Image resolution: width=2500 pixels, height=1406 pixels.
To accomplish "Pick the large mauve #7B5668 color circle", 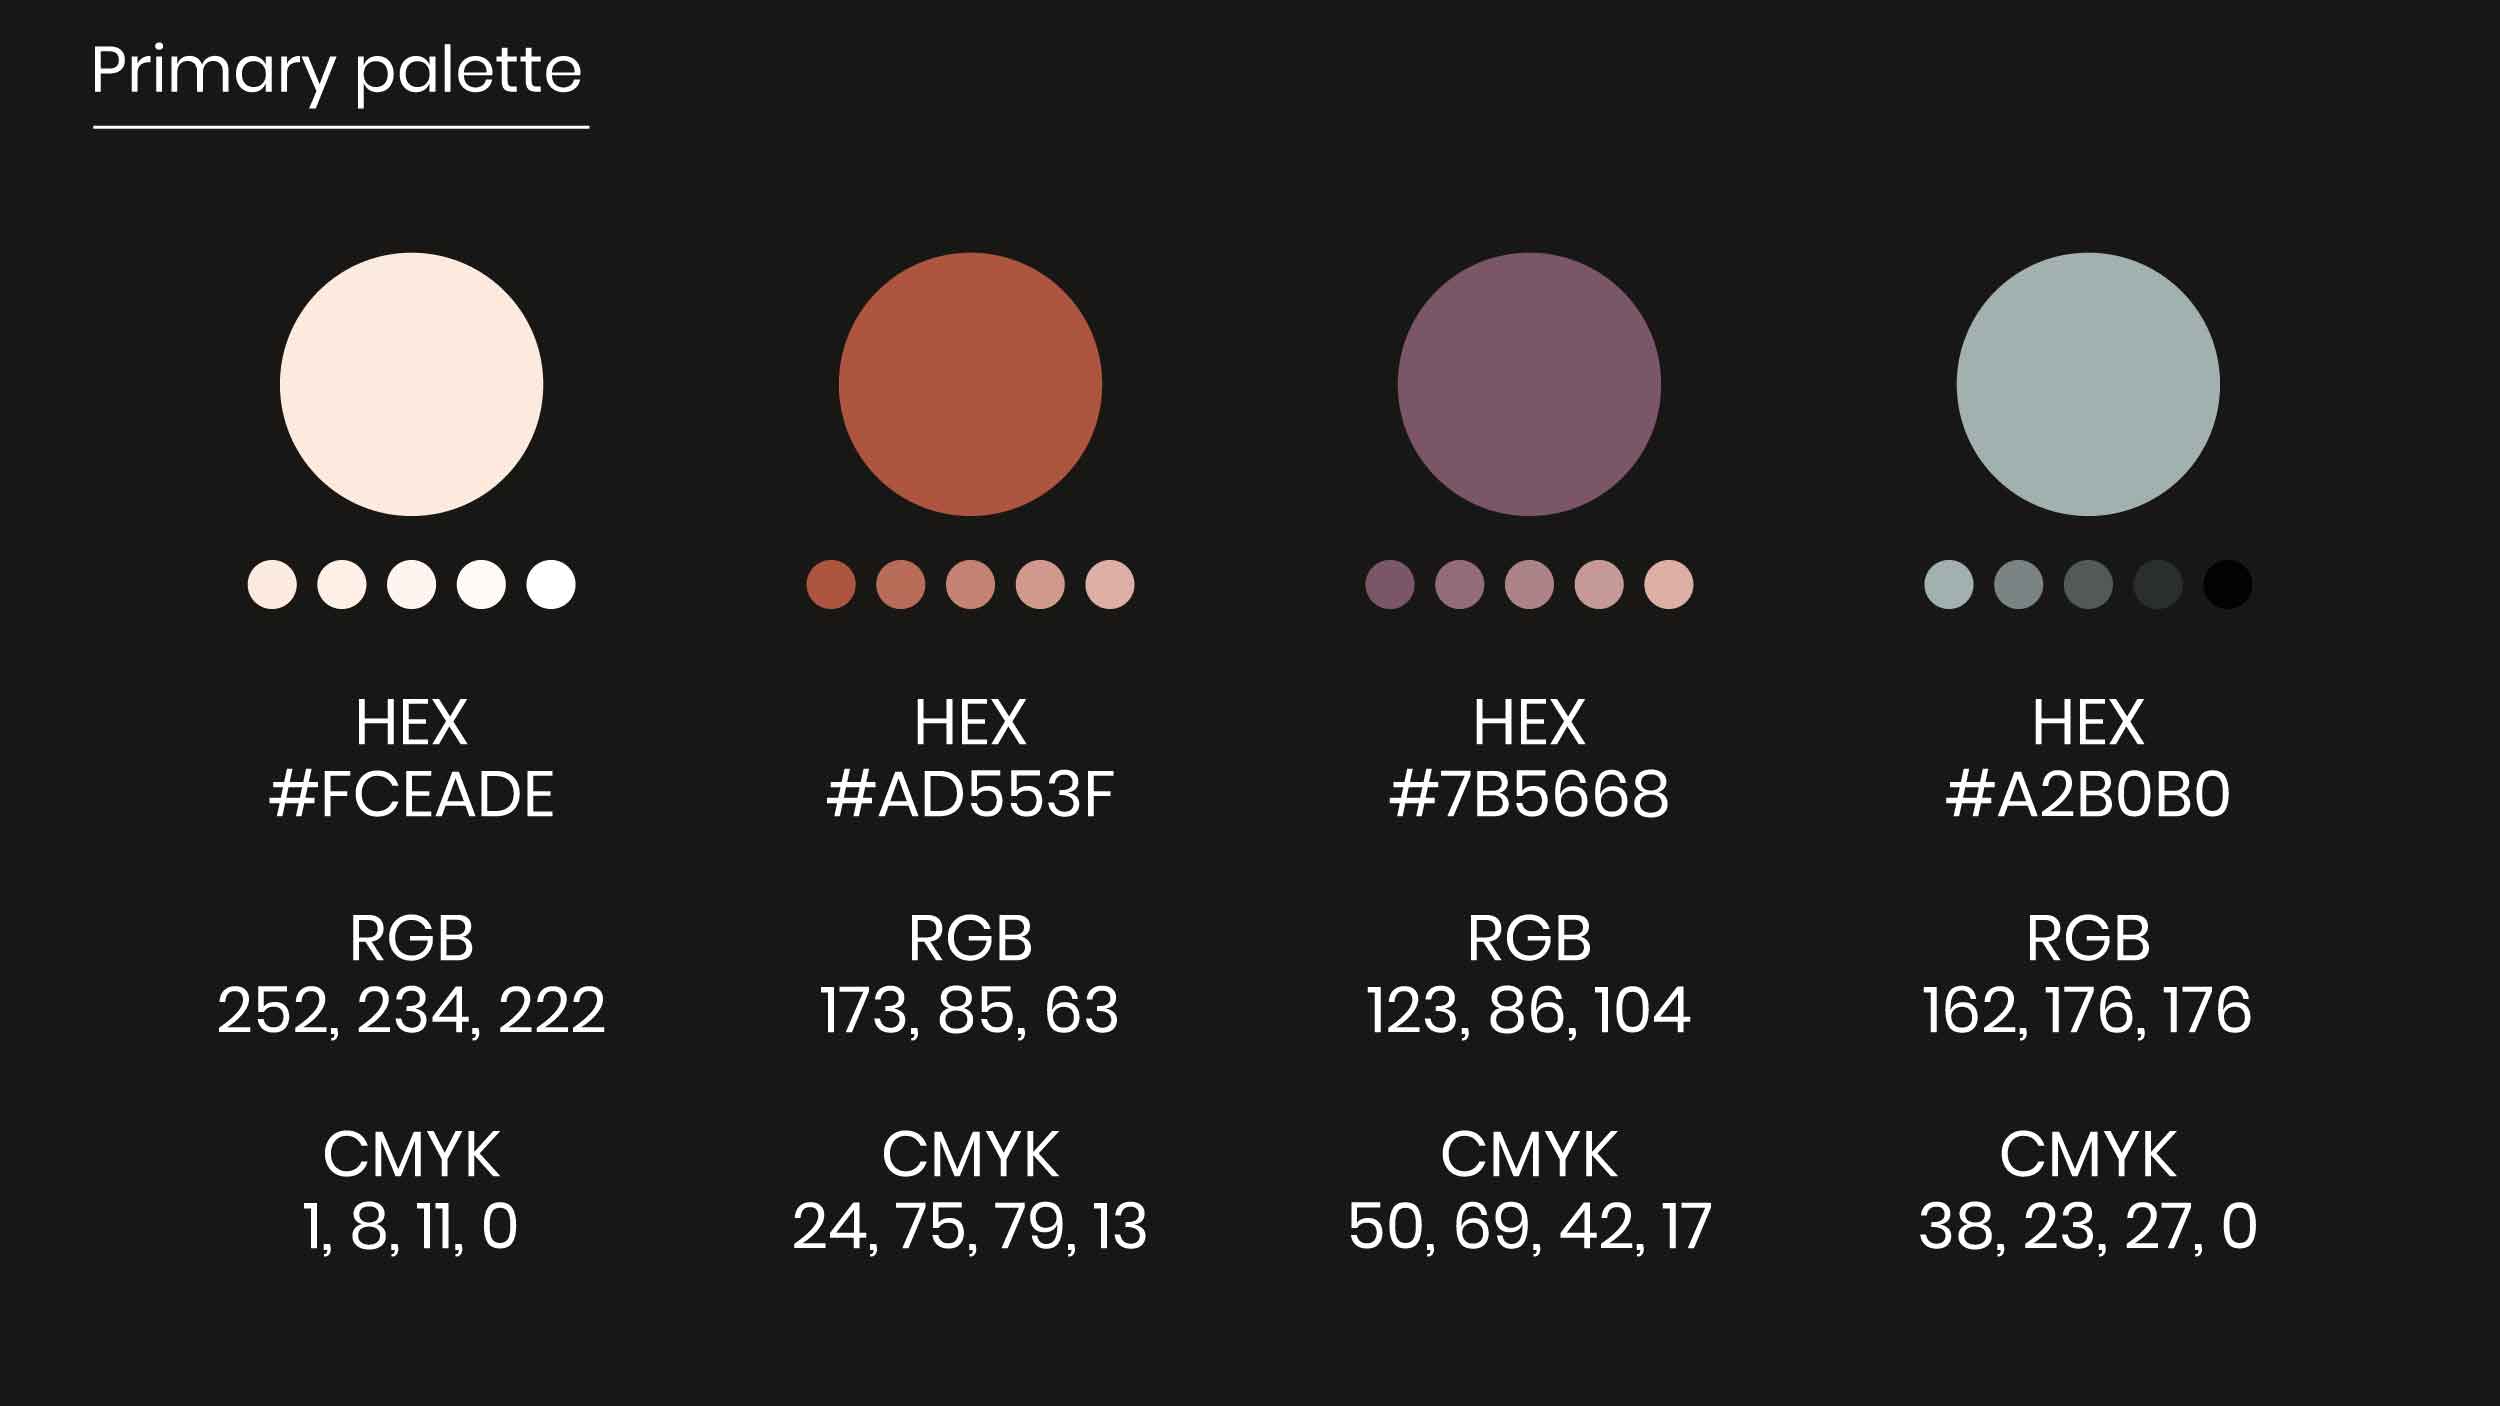I will (x=1529, y=384).
